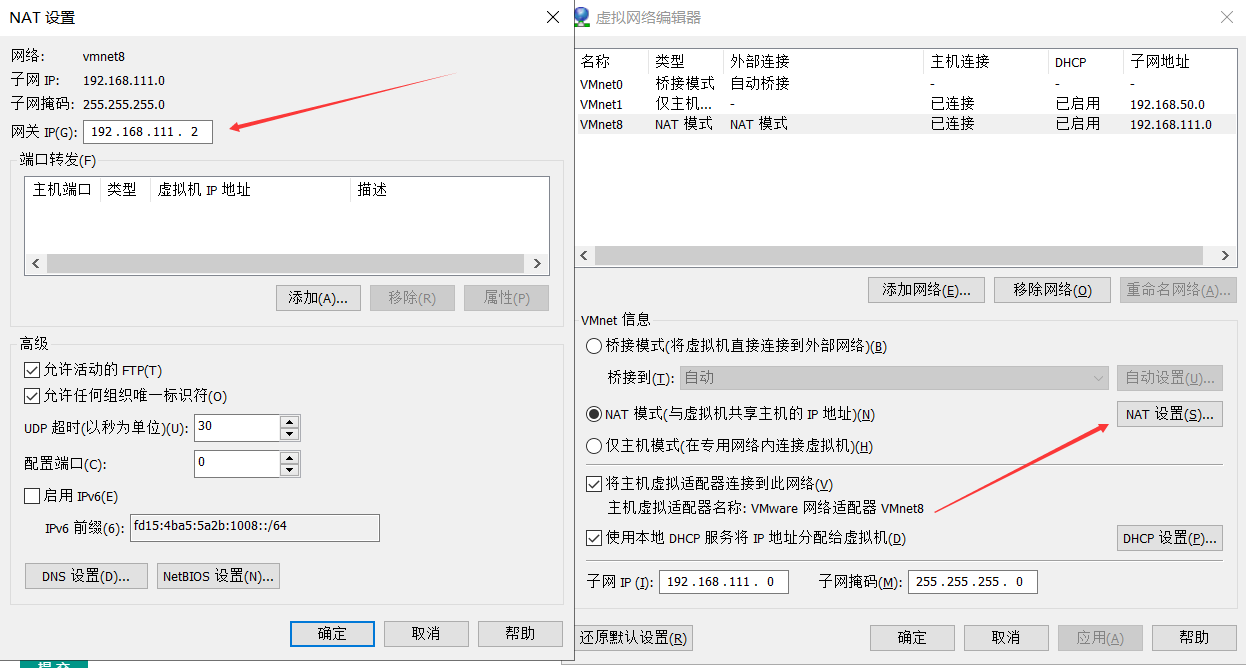Click 添加网络 button
This screenshot has width=1246, height=668.
[926, 290]
